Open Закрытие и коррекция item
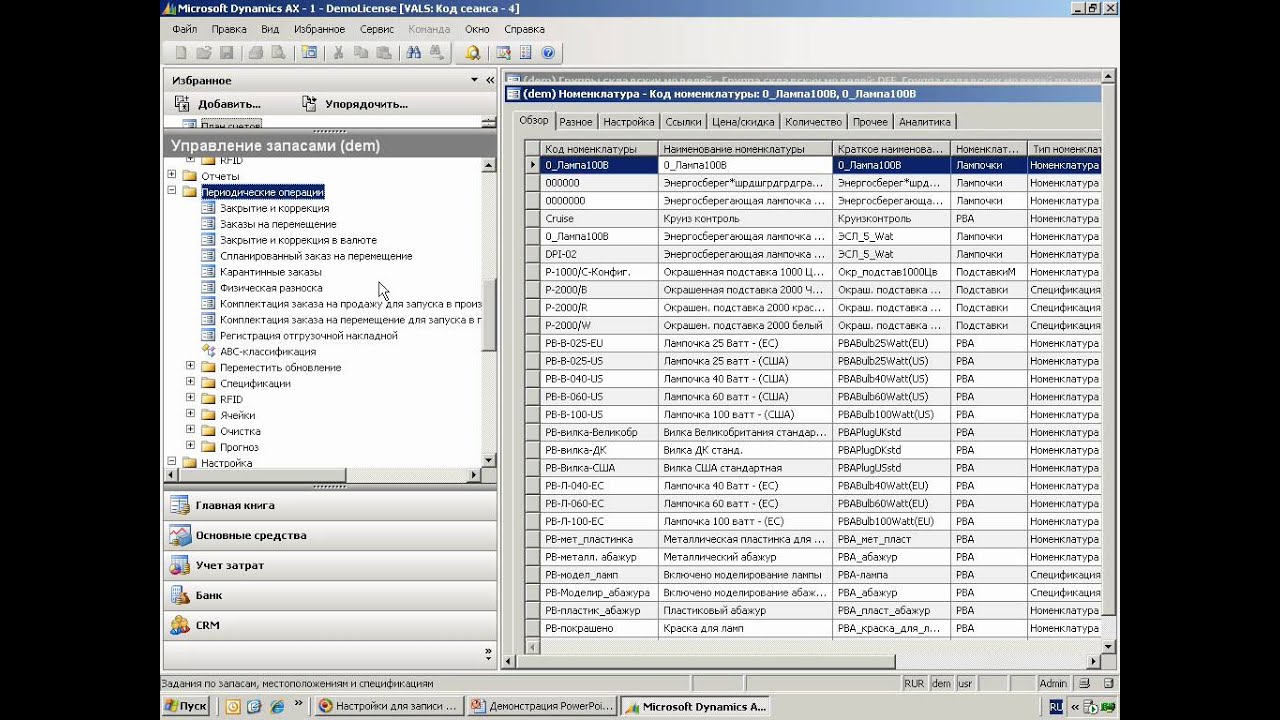This screenshot has width=1280, height=720. 274,208
